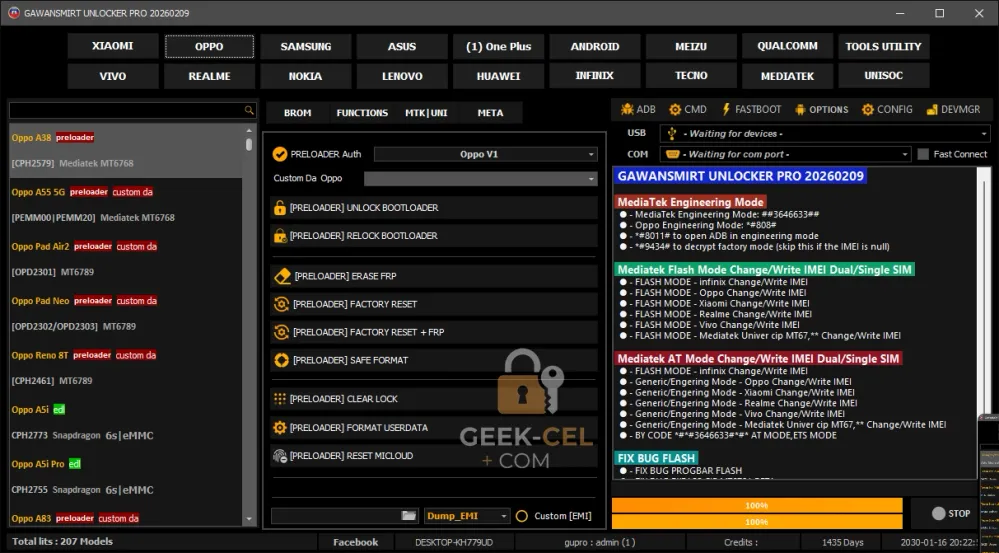Click the Clear Lock grid icon
The image size is (999, 553).
coord(280,399)
